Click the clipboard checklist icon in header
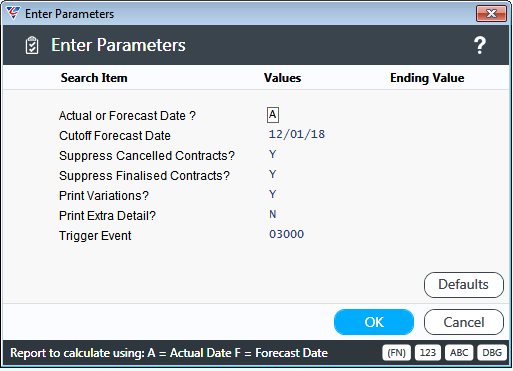Viewport: 513px width, 371px height. point(32,45)
